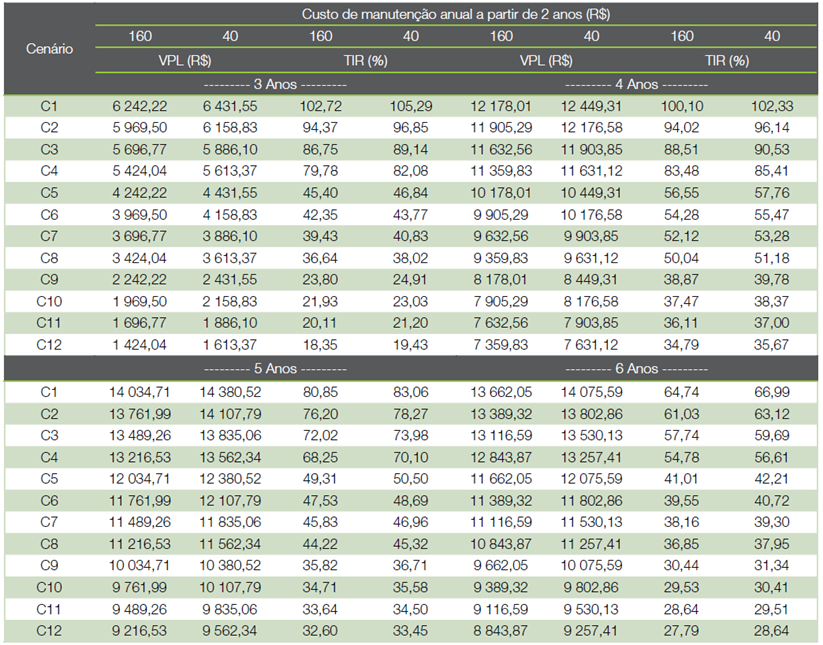Click the cell showing 50,04

click(681, 259)
